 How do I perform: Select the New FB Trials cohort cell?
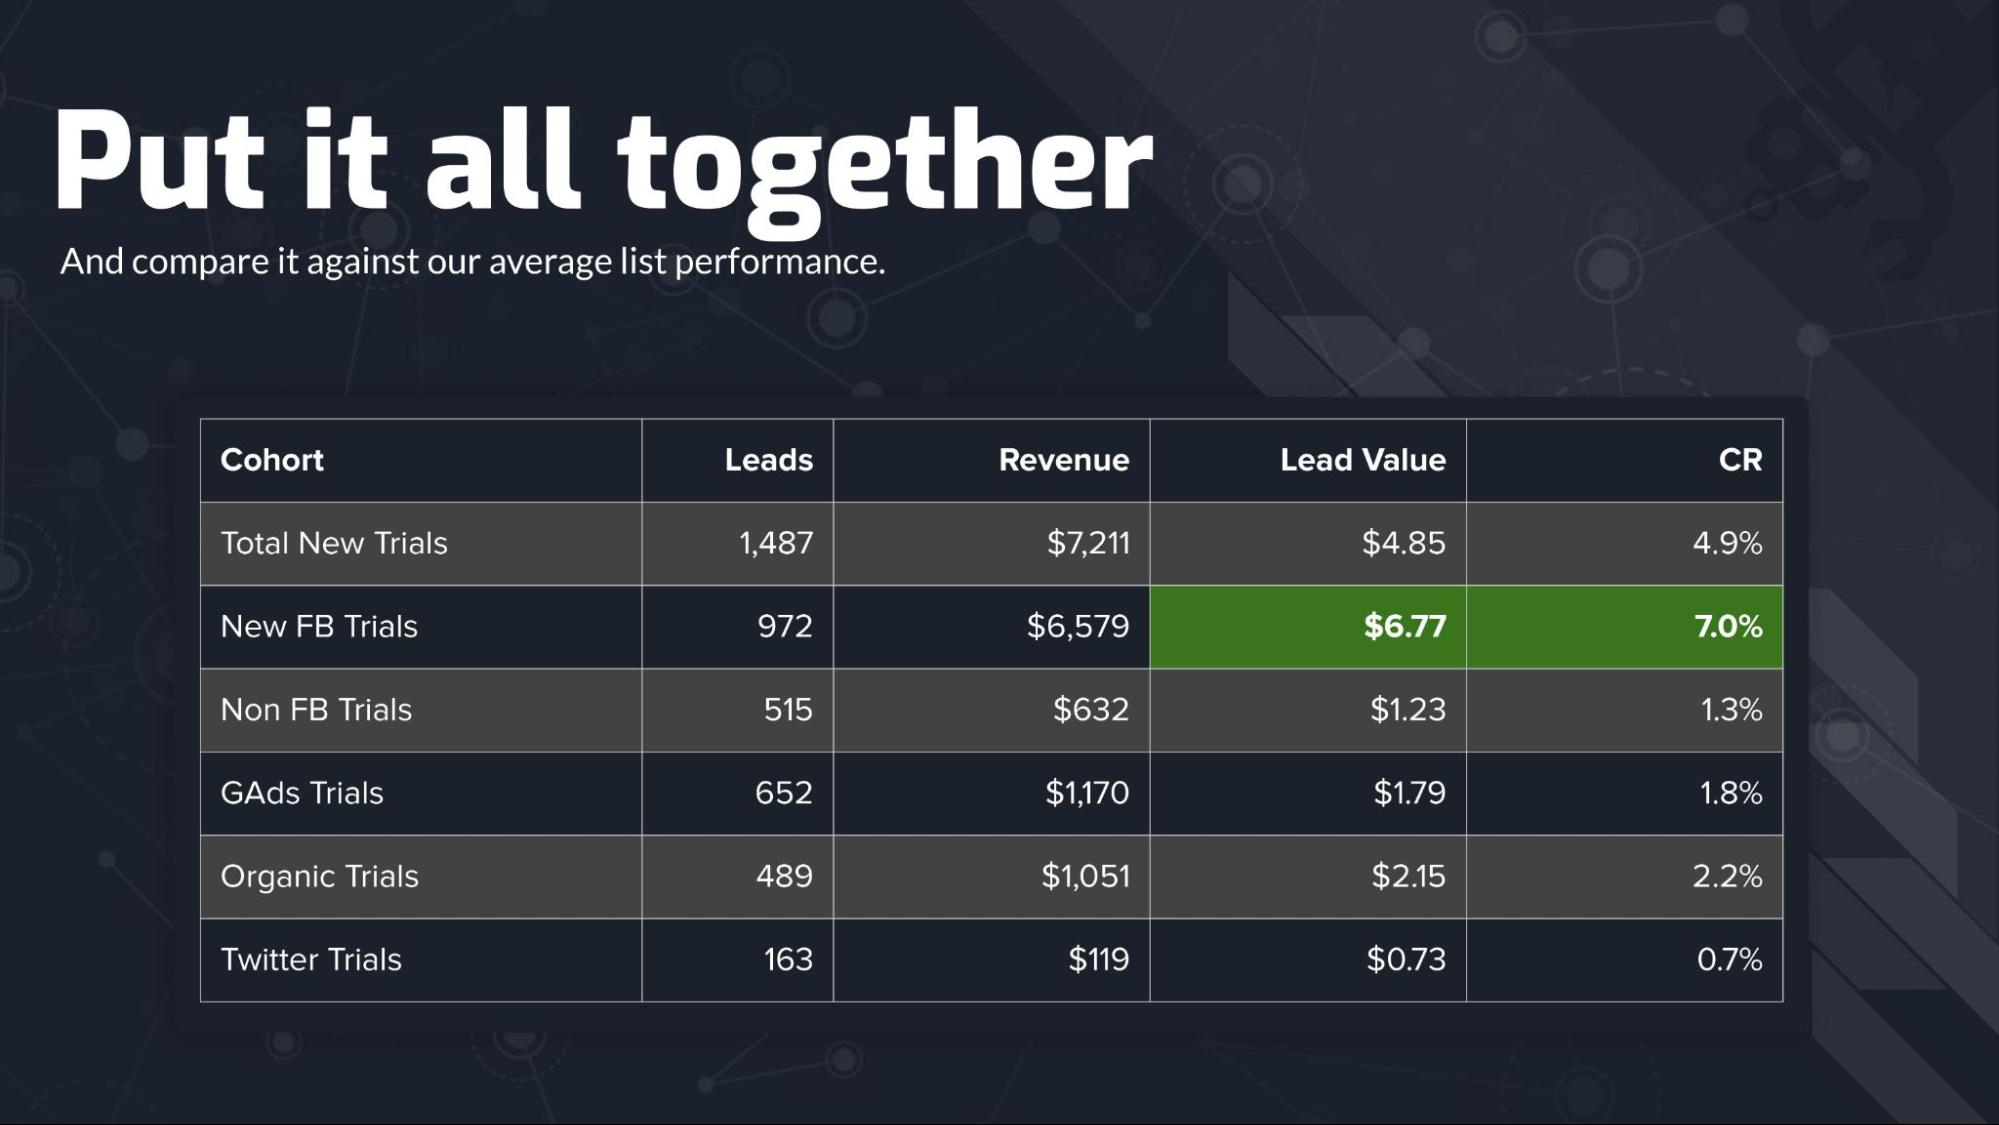tap(319, 626)
